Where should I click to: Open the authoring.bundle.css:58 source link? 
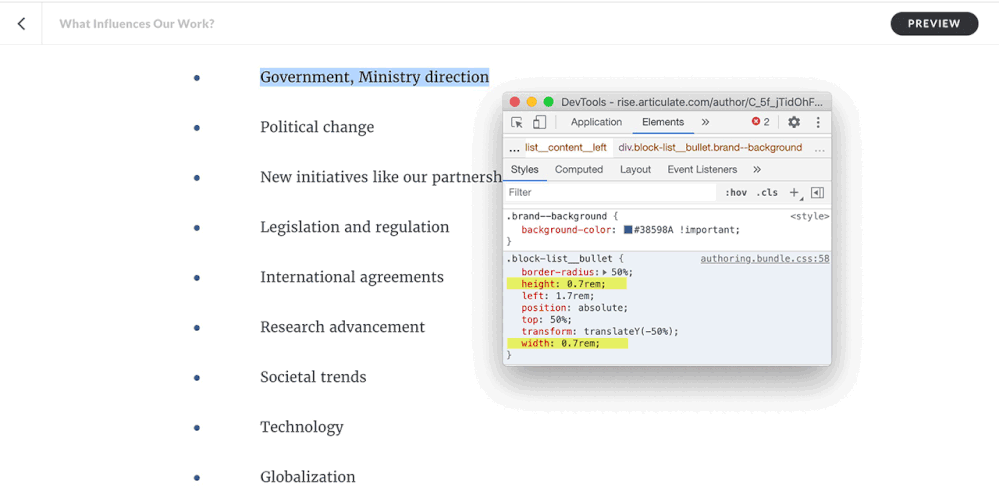coord(764,259)
